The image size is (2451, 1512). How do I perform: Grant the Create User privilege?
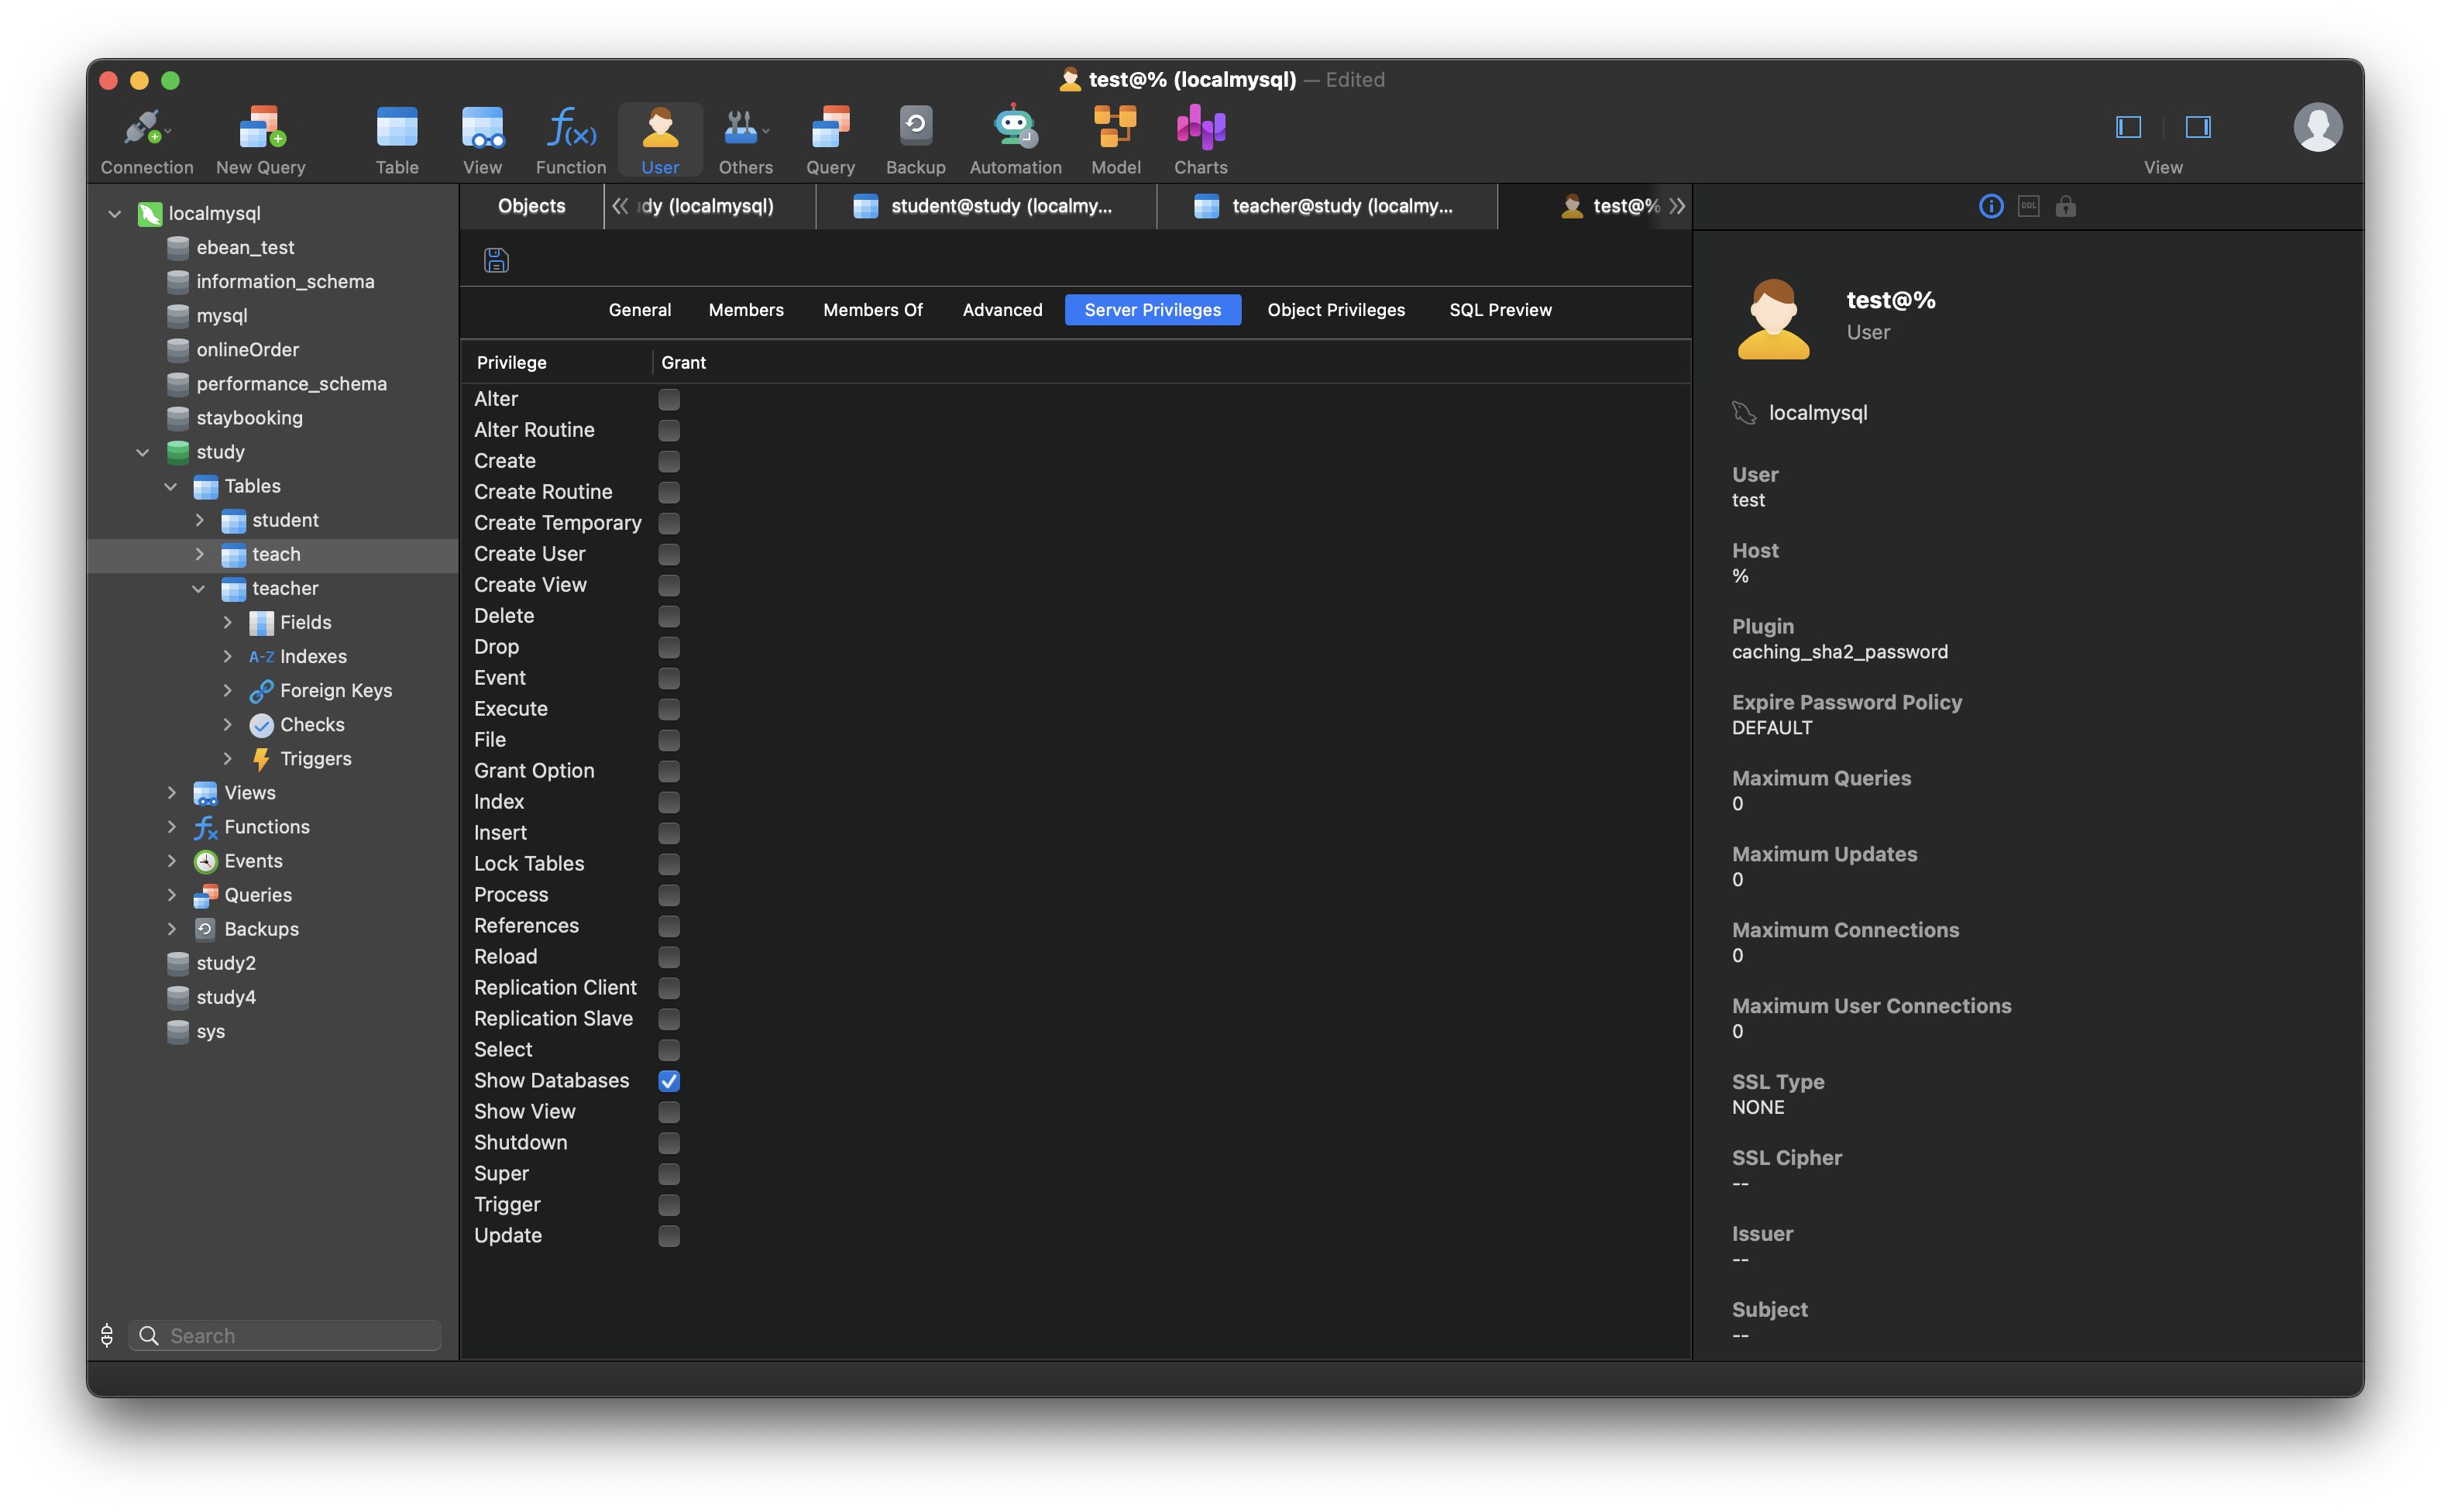[x=668, y=554]
